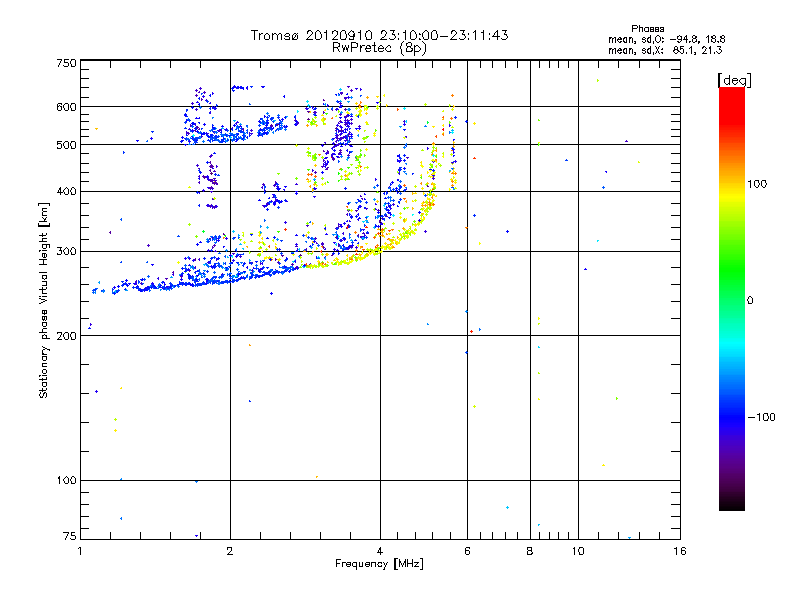Image resolution: width=800 pixels, height=600 pixels.
Task: Click the 'mean, sd,X: 85.1, 21.3' statistics line
Action: pos(665,50)
